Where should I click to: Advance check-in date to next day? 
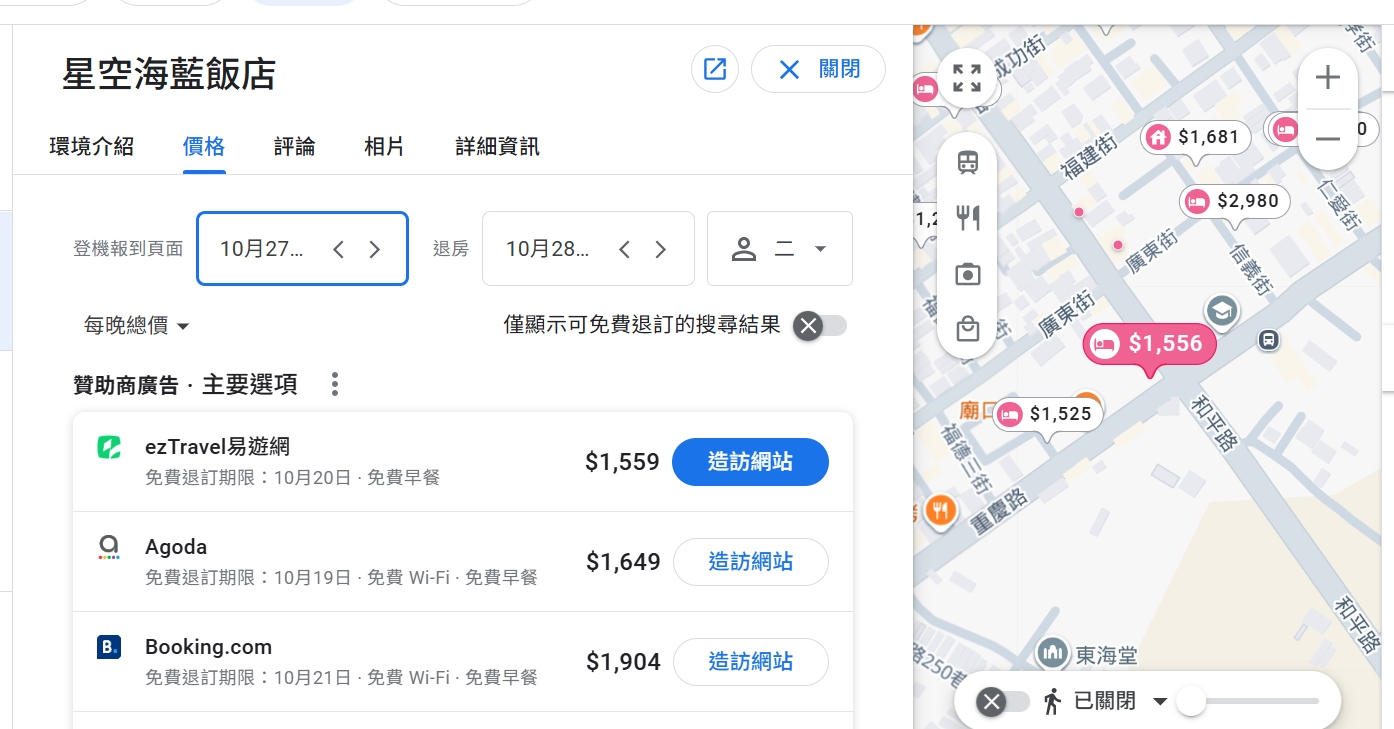pos(375,249)
